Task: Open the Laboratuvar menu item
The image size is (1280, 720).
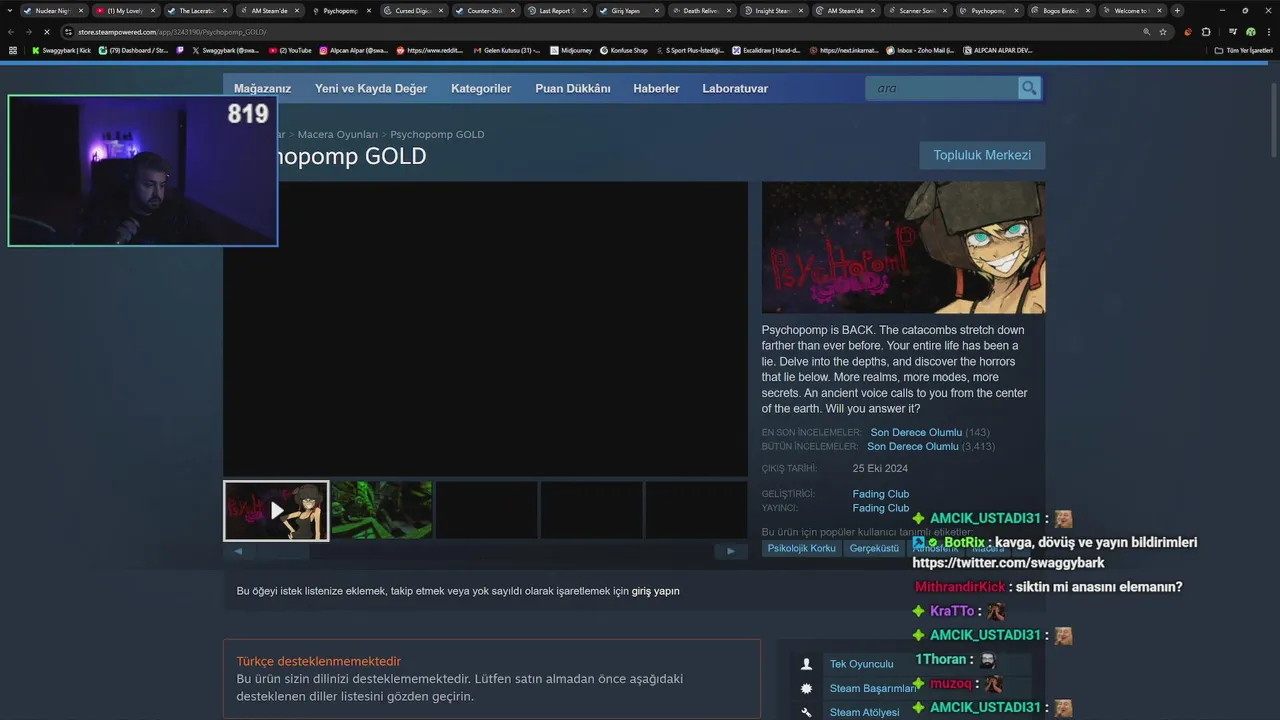Action: (735, 88)
